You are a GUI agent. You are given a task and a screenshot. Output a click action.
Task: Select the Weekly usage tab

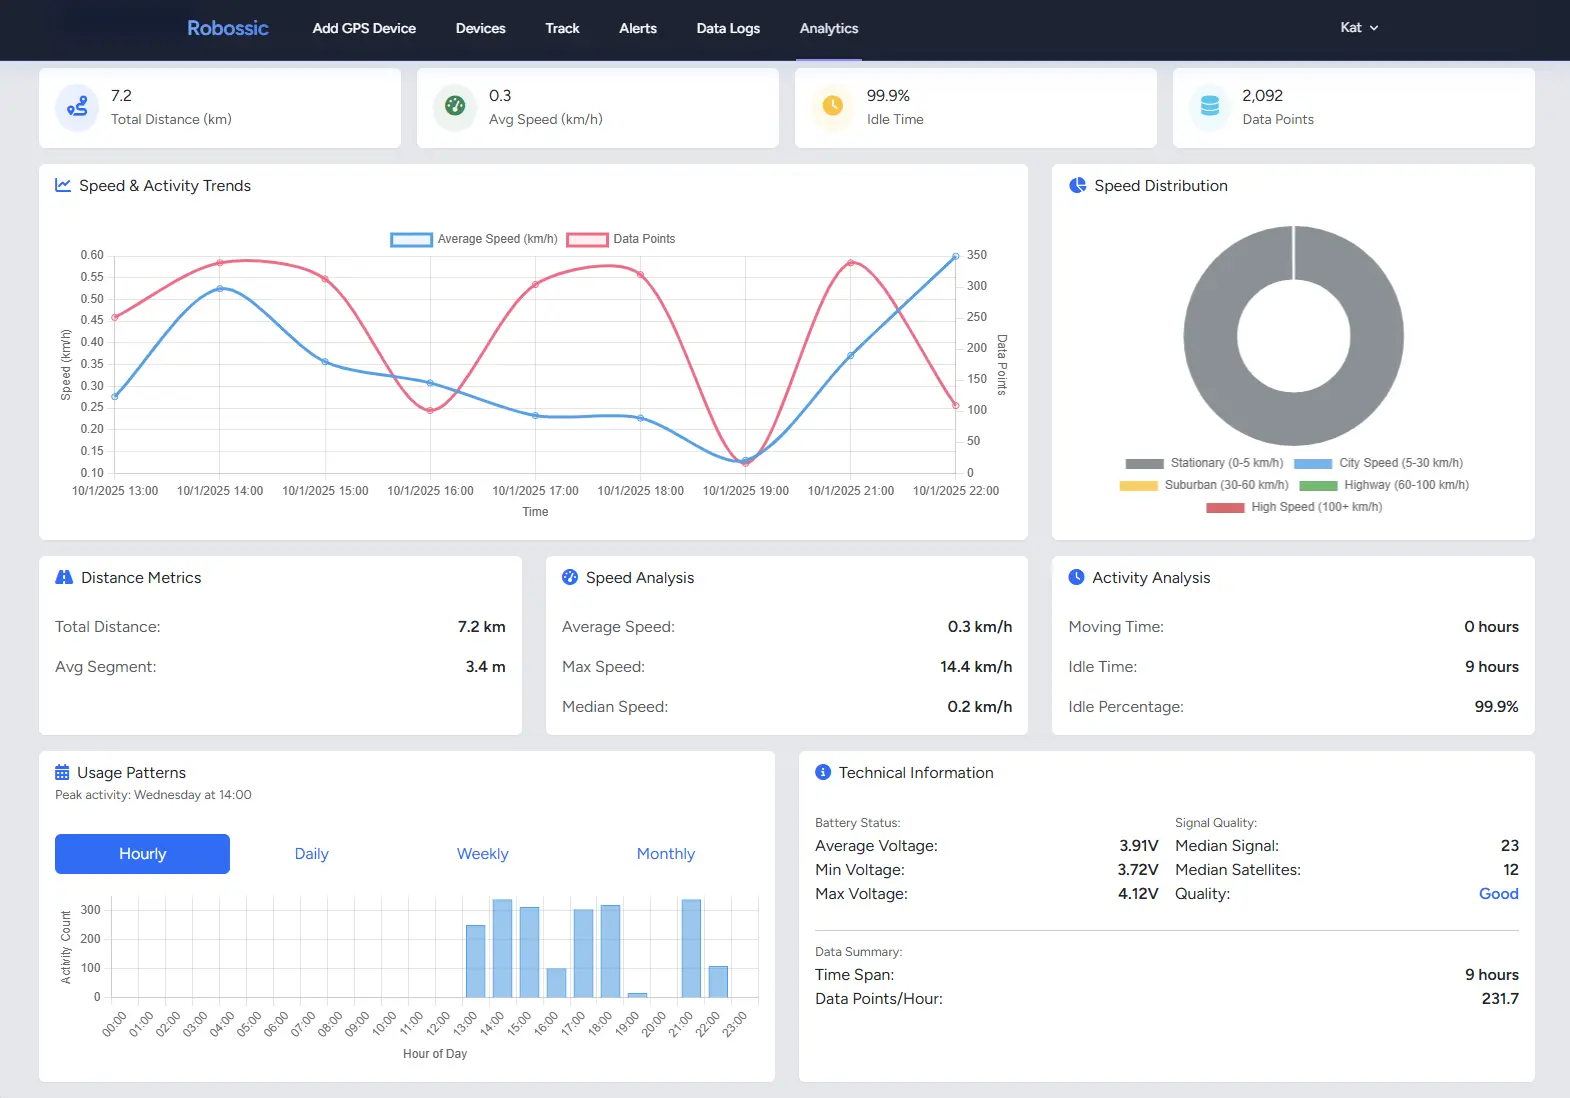pos(482,854)
